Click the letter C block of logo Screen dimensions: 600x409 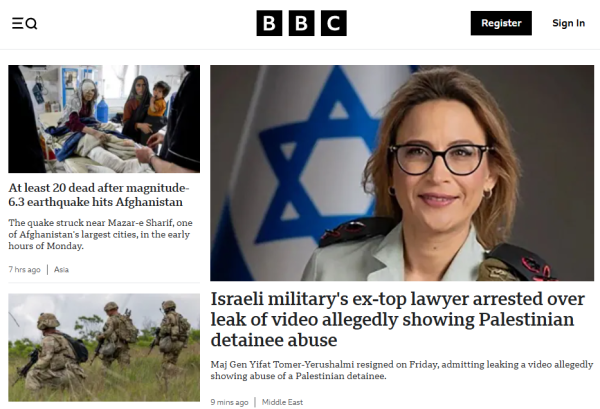tap(334, 23)
